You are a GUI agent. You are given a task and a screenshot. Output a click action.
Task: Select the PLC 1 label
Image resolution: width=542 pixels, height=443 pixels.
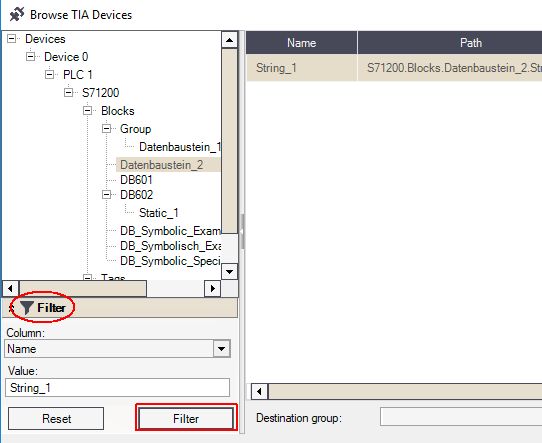click(78, 75)
